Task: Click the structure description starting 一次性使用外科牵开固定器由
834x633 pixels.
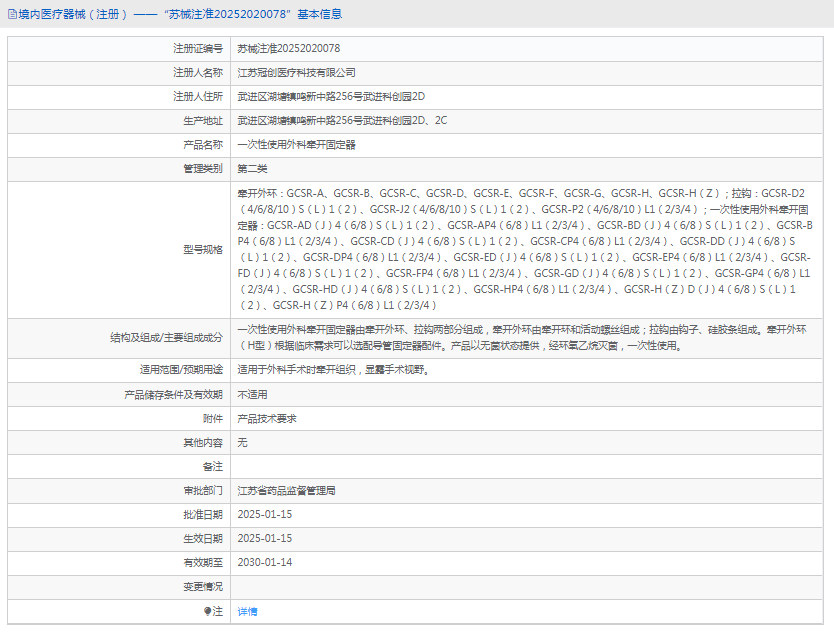Action: [x=522, y=338]
